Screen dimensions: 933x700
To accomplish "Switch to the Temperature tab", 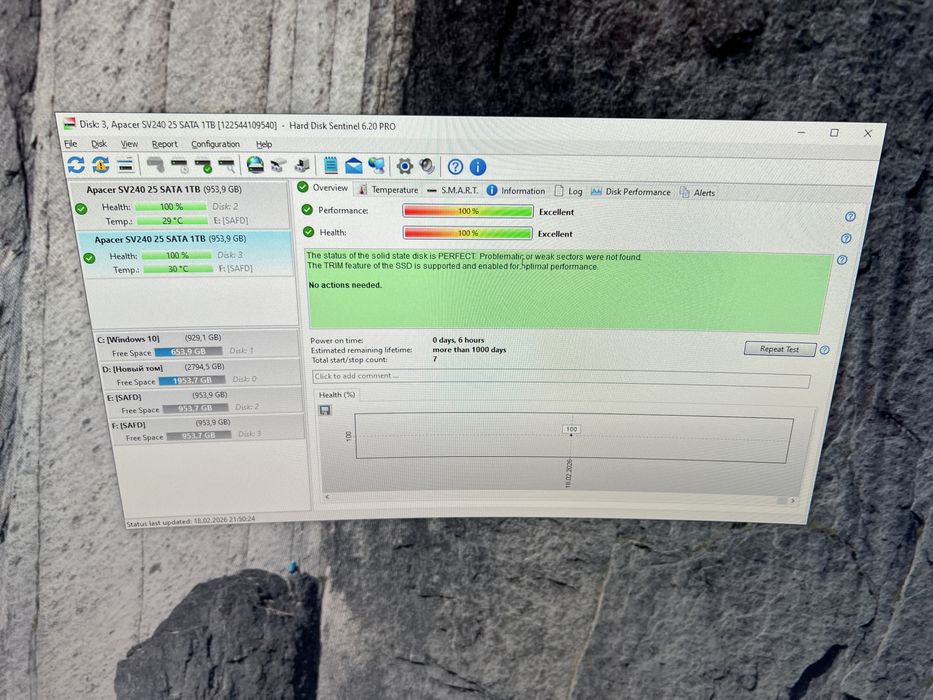I will click(388, 190).
